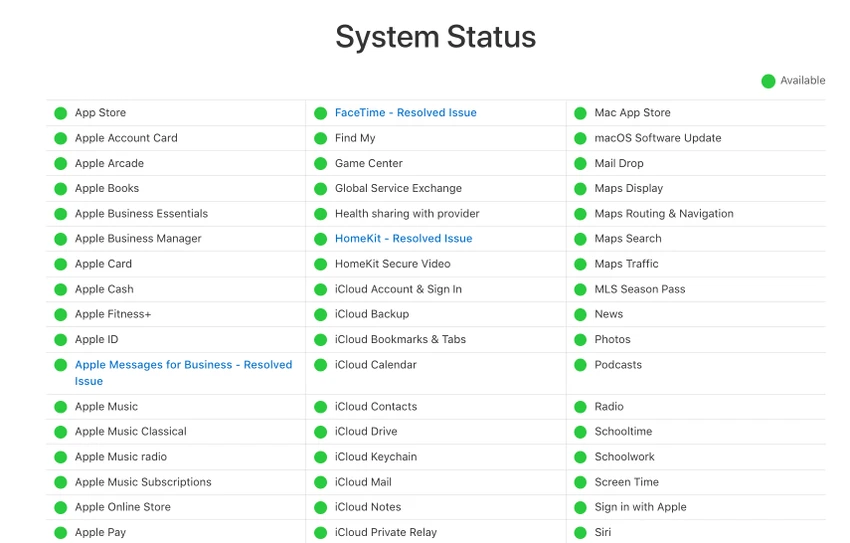850x543 pixels.
Task: Select the Apple Music radio entry
Action: click(121, 457)
